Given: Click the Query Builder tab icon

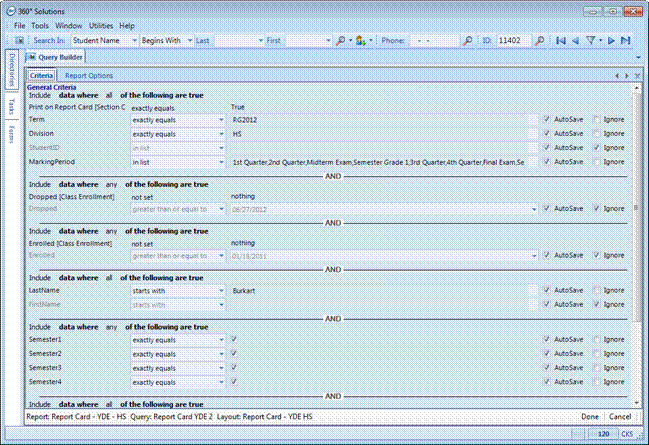Looking at the screenshot, I should click(x=31, y=57).
